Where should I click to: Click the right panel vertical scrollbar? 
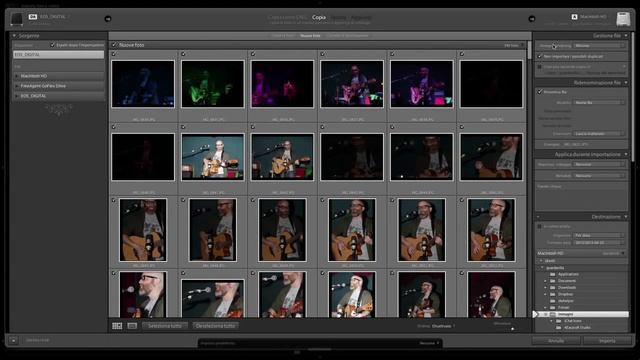pyautogui.click(x=632, y=98)
